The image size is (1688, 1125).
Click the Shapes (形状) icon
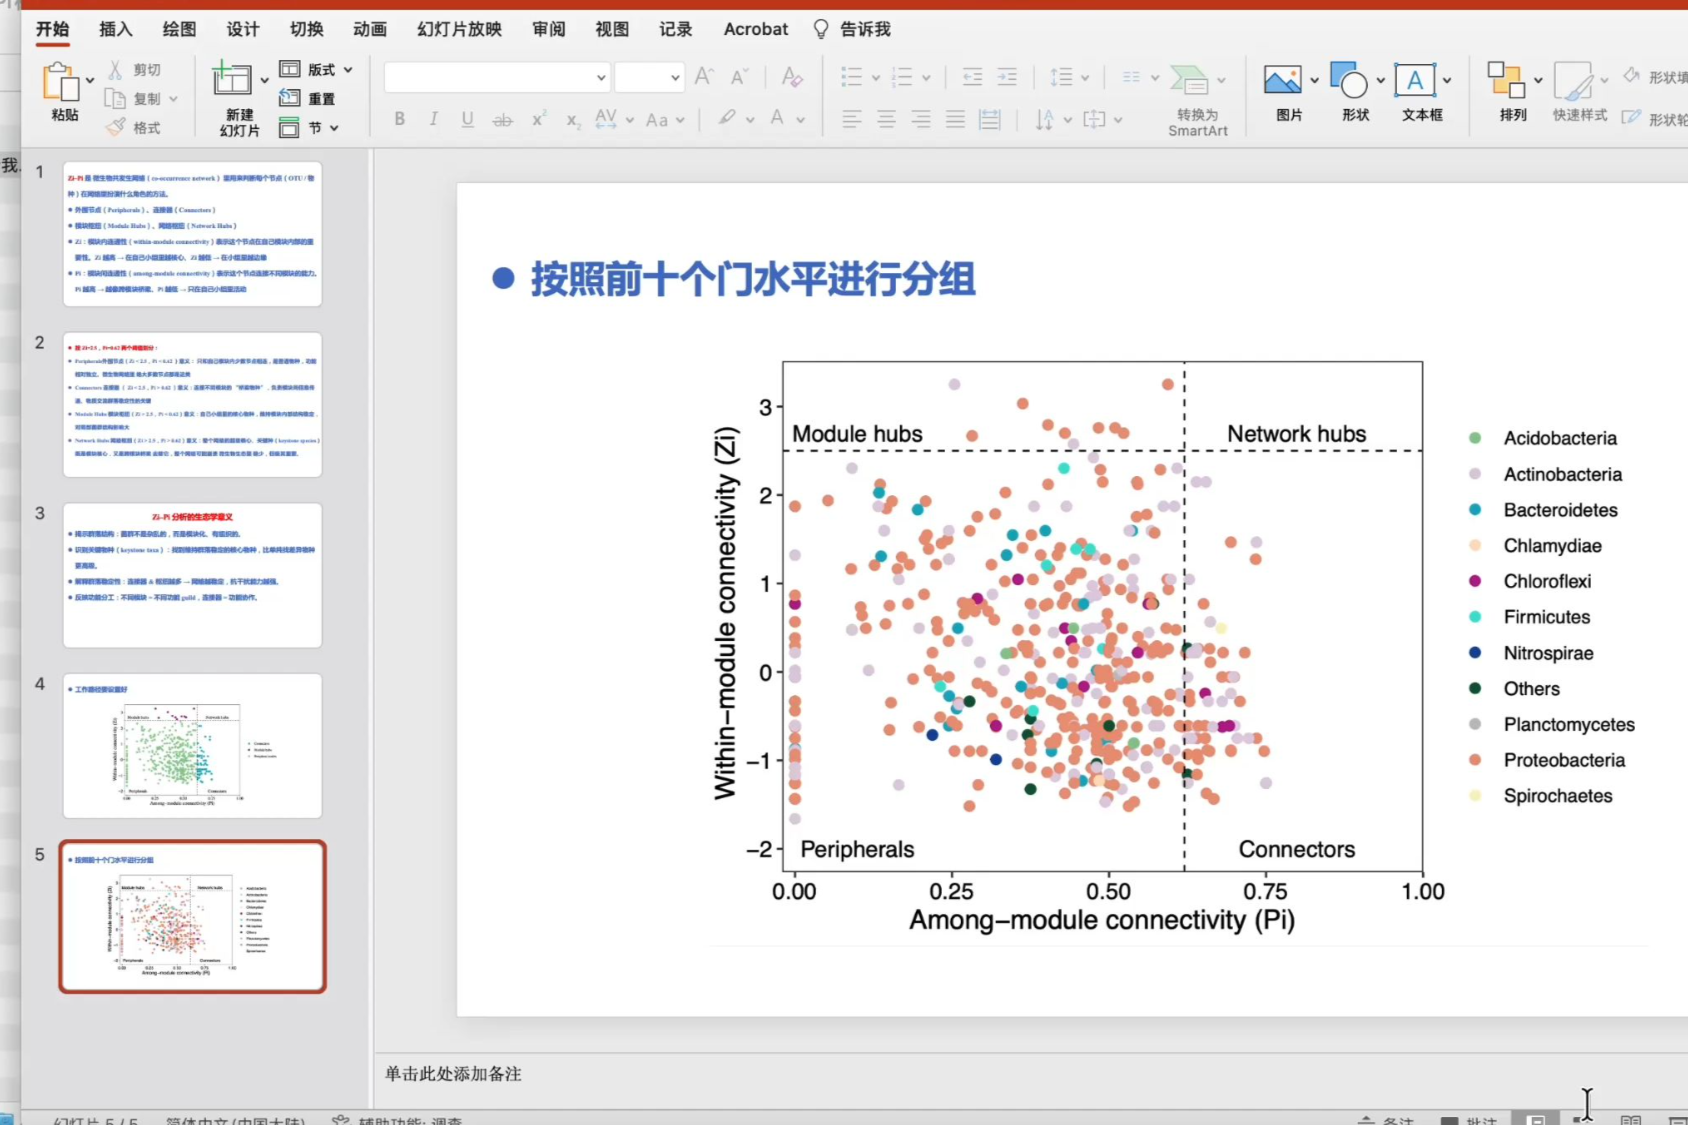pyautogui.click(x=1349, y=80)
